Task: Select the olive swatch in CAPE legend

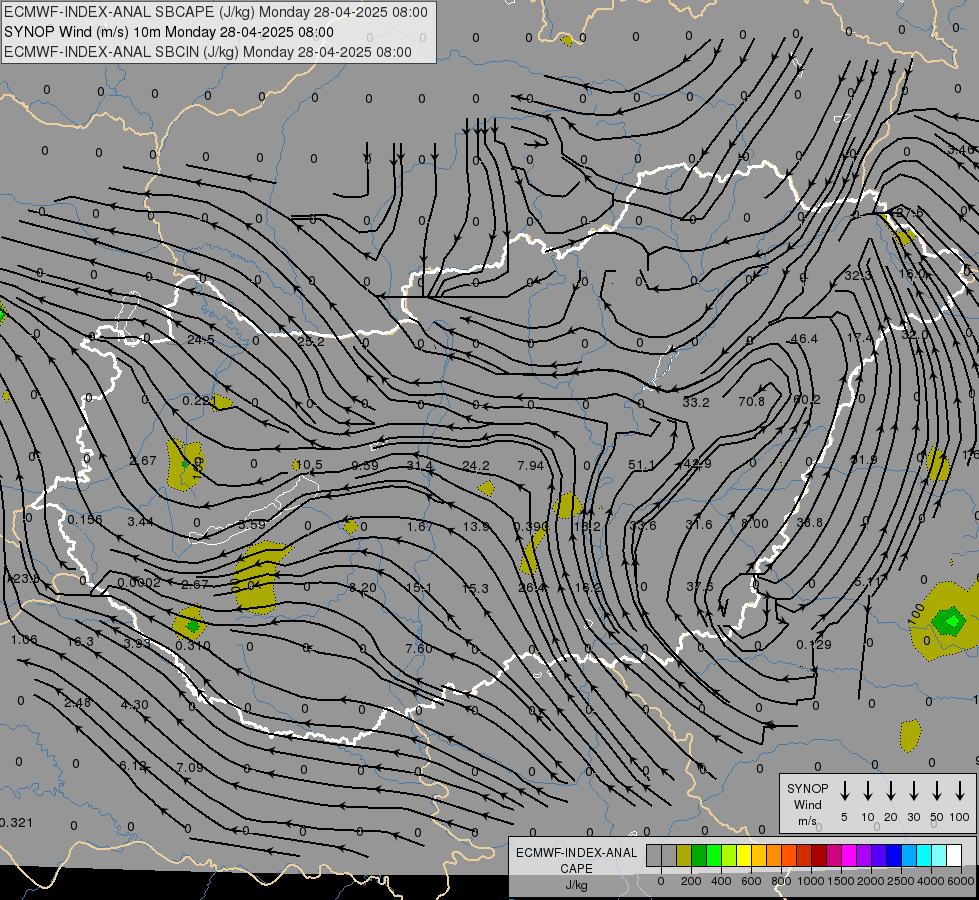Action: [x=684, y=856]
